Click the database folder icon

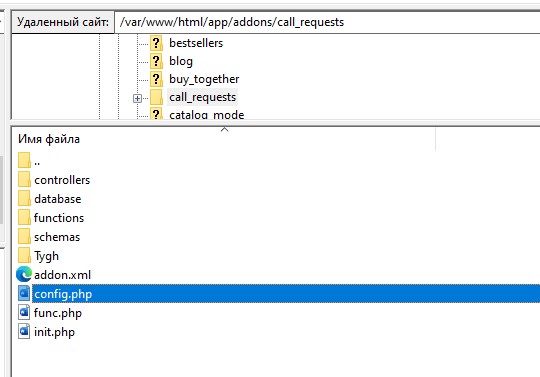pyautogui.click(x=24, y=198)
